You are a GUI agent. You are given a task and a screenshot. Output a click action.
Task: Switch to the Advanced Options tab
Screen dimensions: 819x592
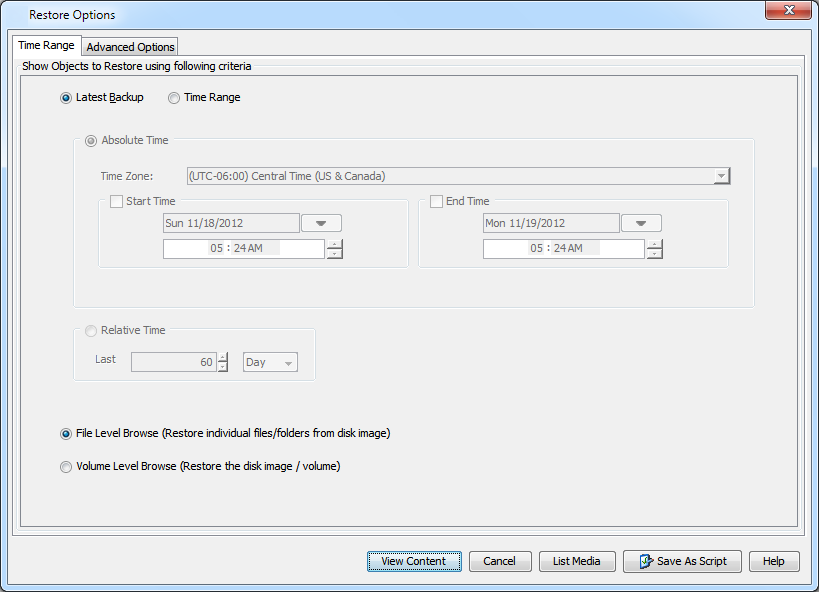[x=129, y=46]
